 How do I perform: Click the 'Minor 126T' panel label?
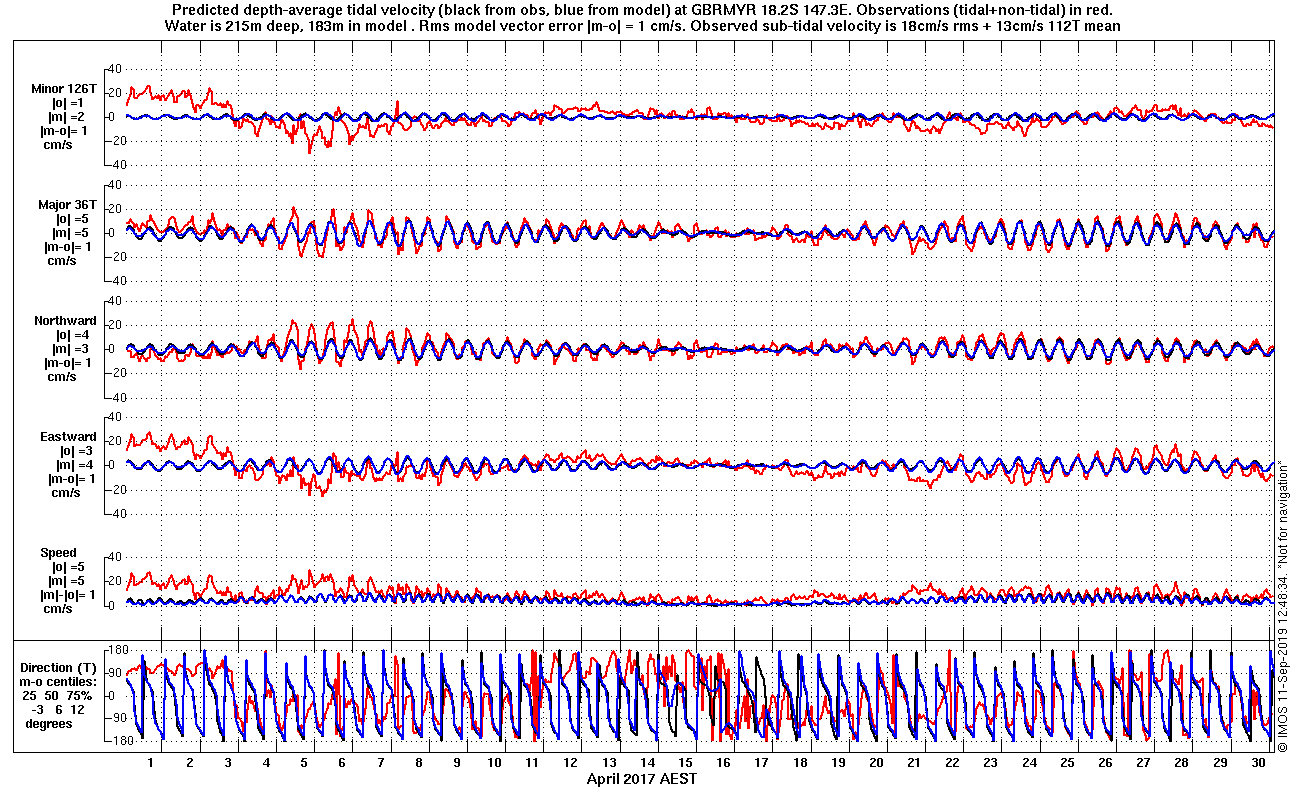point(64,89)
